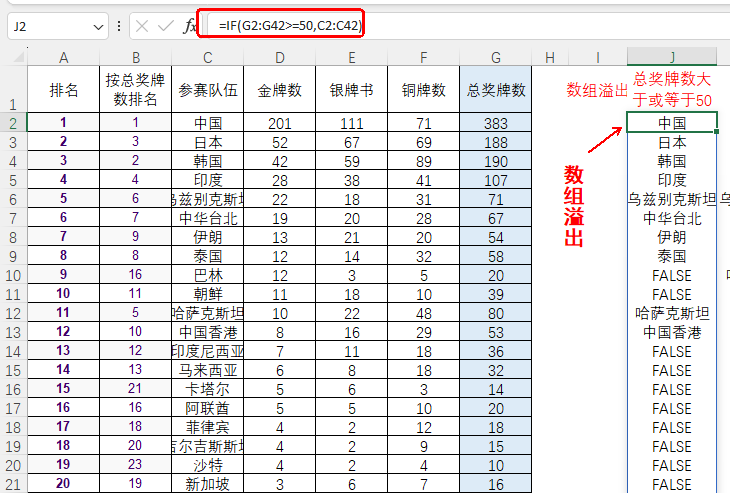Viewport: 730px width, 493px height.
Task: Select cell C16 containing 卡塔尔
Action: pos(208,389)
